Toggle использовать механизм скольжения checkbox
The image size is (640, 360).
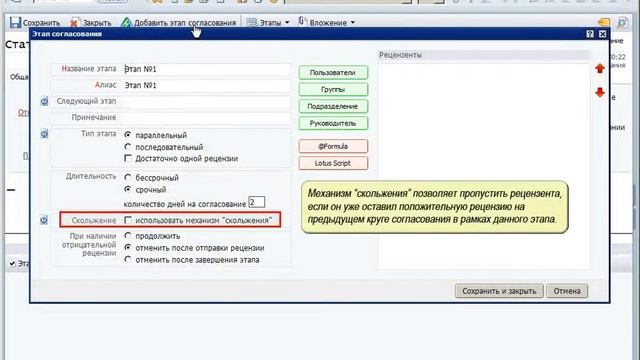click(x=128, y=220)
